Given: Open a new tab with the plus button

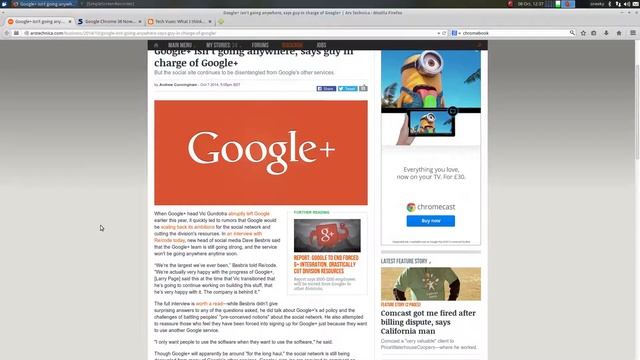Looking at the screenshot, I should pos(221,21).
